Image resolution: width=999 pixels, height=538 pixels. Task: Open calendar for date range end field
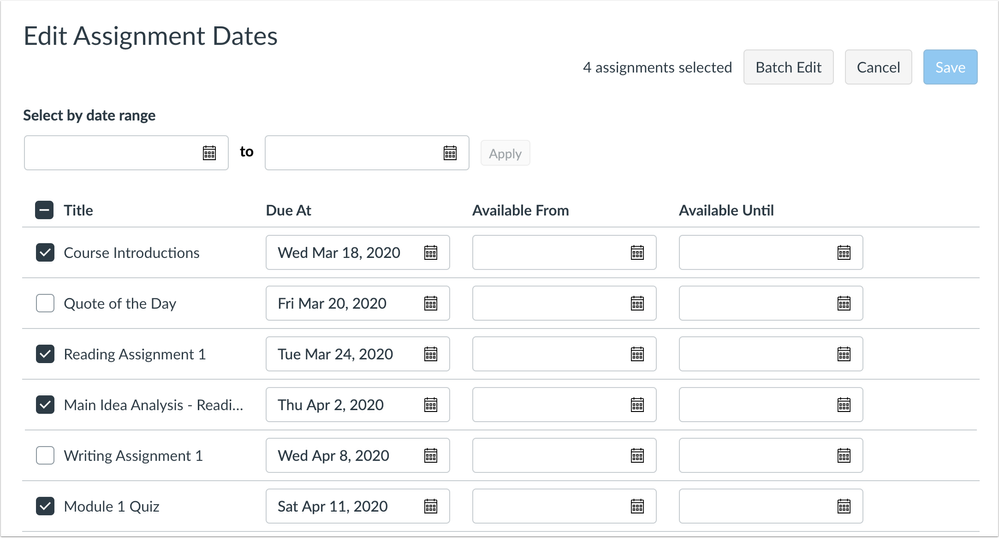(450, 153)
